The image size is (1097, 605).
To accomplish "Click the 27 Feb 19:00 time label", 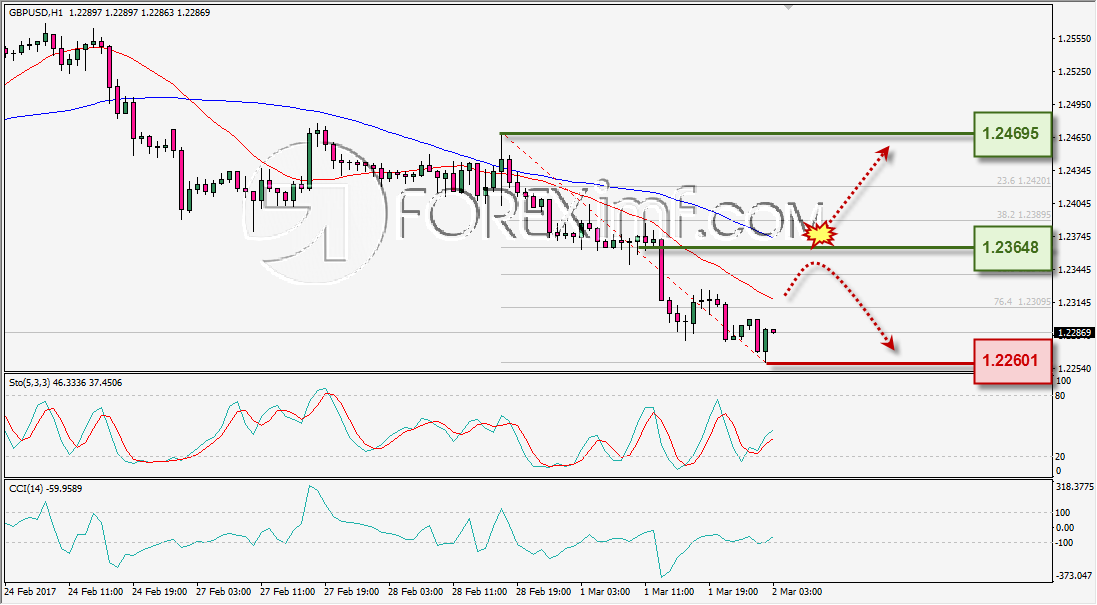I will [x=351, y=592].
